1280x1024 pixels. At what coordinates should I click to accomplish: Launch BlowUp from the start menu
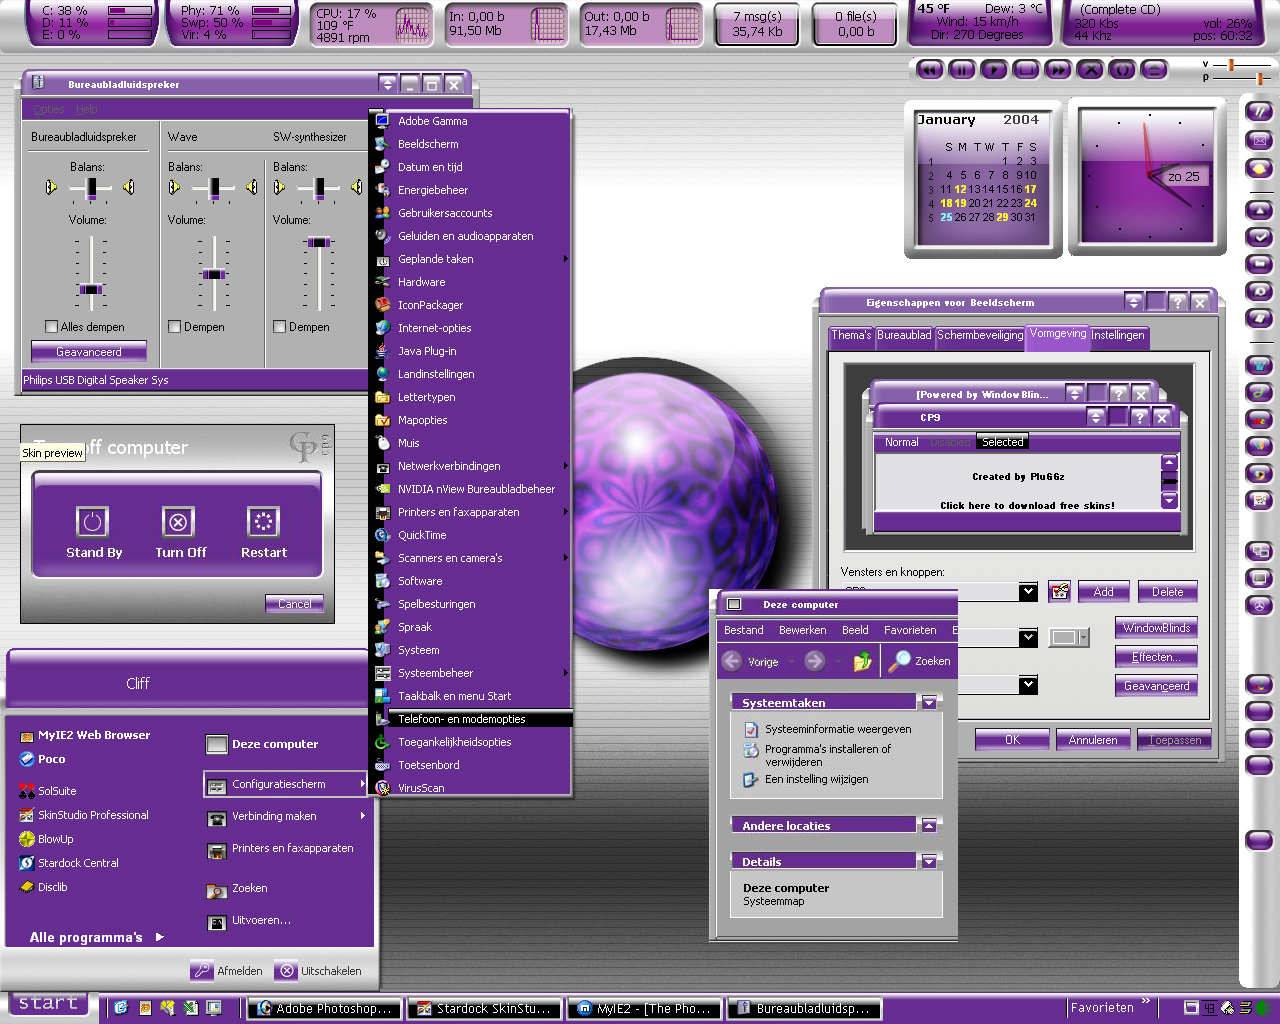[47, 839]
